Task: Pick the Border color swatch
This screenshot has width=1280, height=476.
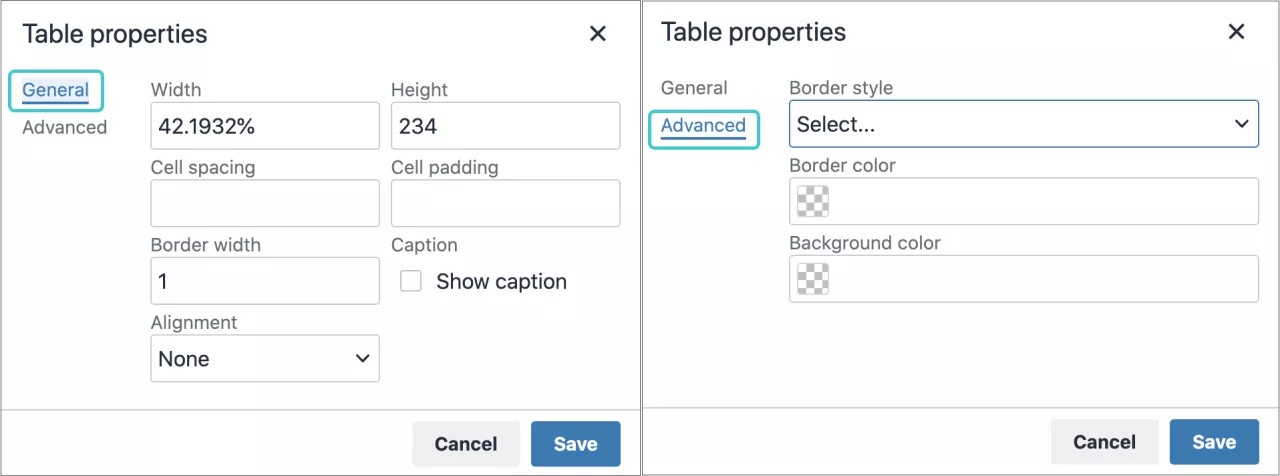Action: (813, 202)
